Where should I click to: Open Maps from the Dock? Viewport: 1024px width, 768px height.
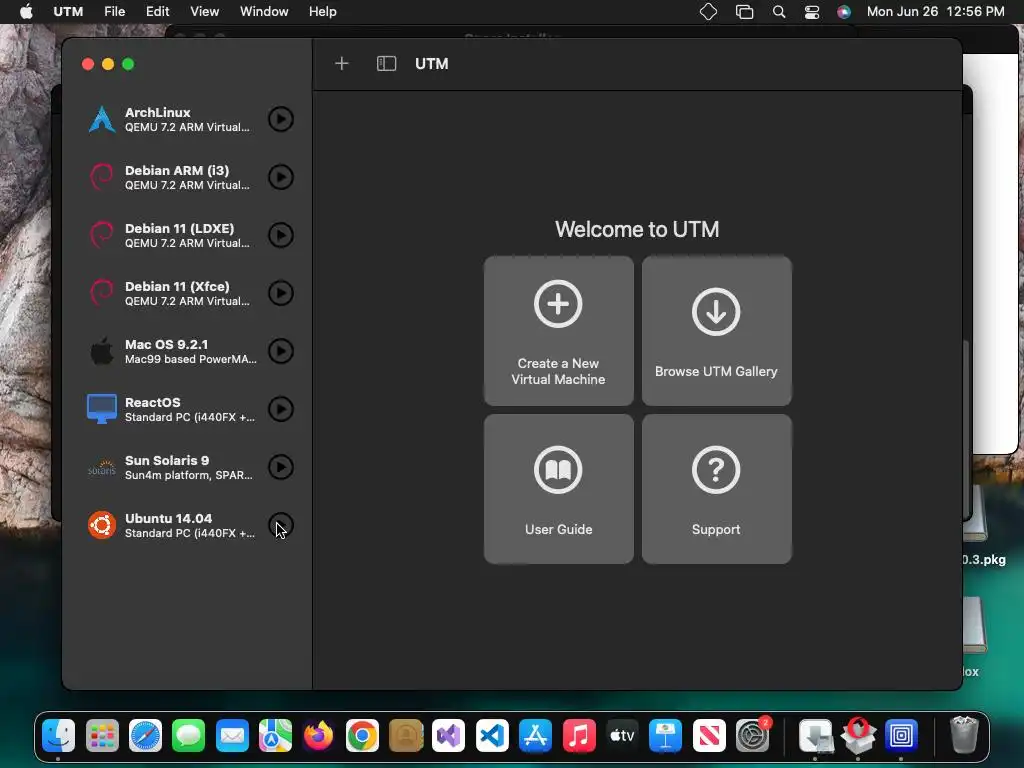(x=276, y=736)
